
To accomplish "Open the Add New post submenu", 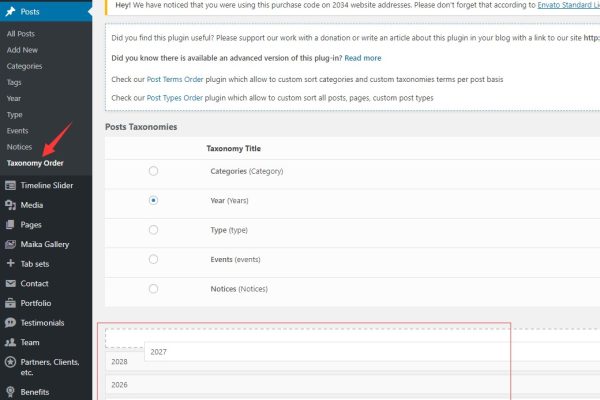I will pyautogui.click(x=22, y=50).
